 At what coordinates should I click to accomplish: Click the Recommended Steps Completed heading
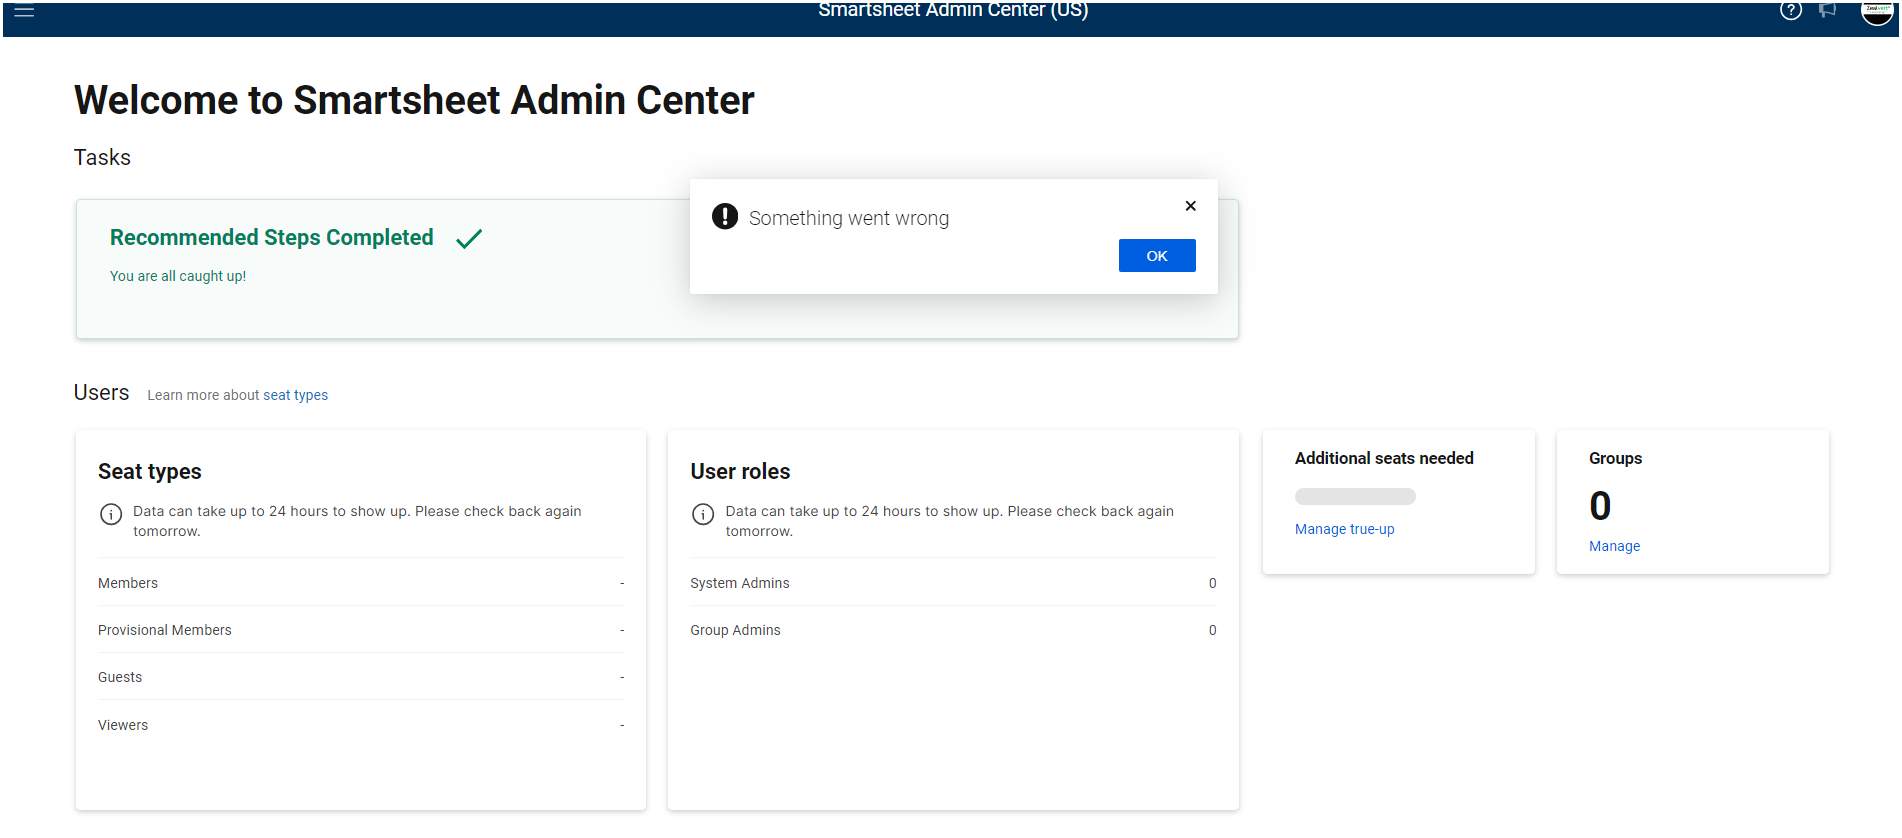272,238
